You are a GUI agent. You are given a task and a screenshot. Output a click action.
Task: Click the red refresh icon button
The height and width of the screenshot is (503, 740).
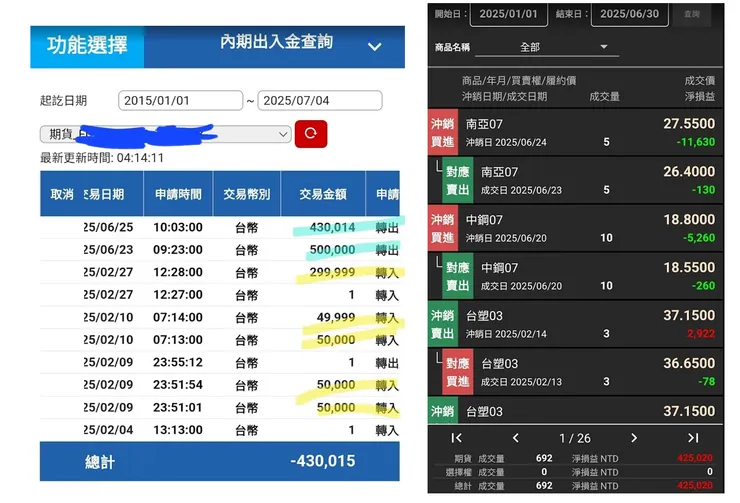(x=311, y=134)
